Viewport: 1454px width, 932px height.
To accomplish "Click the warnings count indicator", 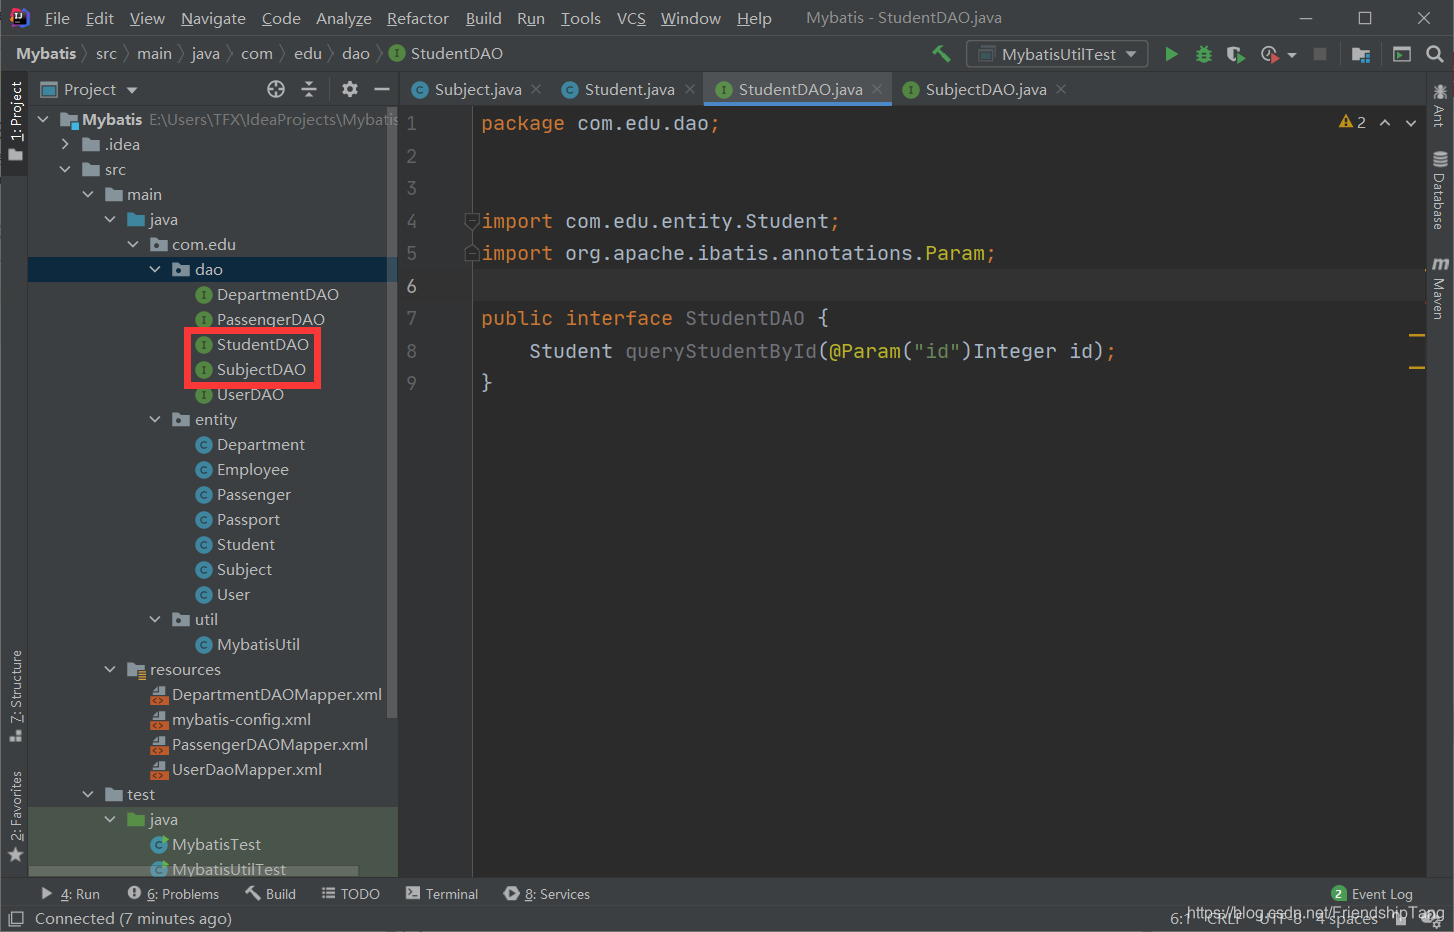I will pyautogui.click(x=1352, y=122).
